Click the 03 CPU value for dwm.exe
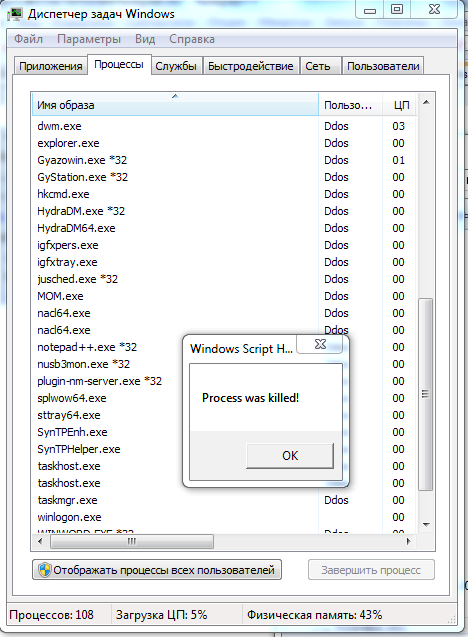This screenshot has height=637, width=468. tap(399, 126)
